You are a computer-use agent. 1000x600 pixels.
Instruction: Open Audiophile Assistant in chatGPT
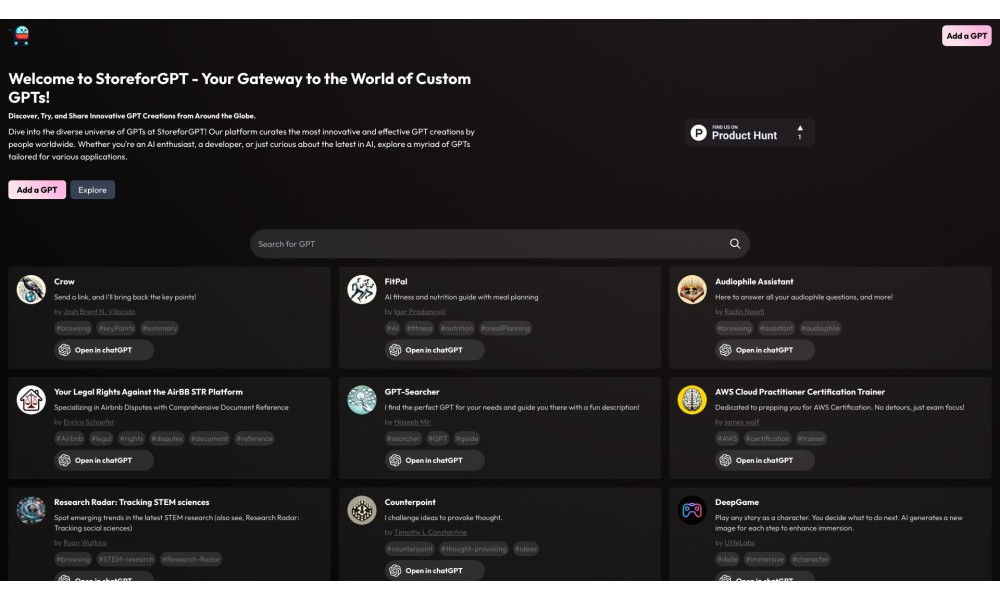click(765, 350)
